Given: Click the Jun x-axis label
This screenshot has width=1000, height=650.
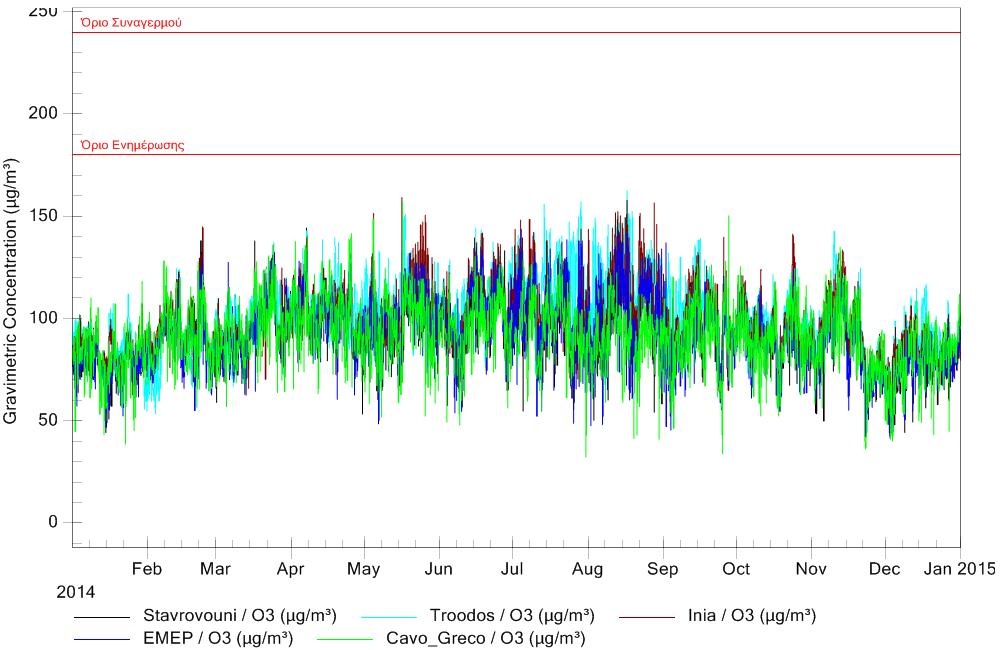Looking at the screenshot, I should [438, 569].
